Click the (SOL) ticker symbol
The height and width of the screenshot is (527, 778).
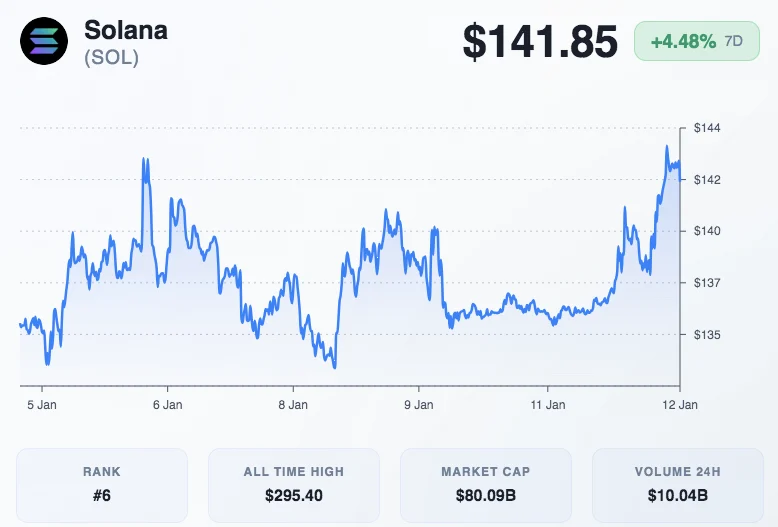tap(111, 58)
